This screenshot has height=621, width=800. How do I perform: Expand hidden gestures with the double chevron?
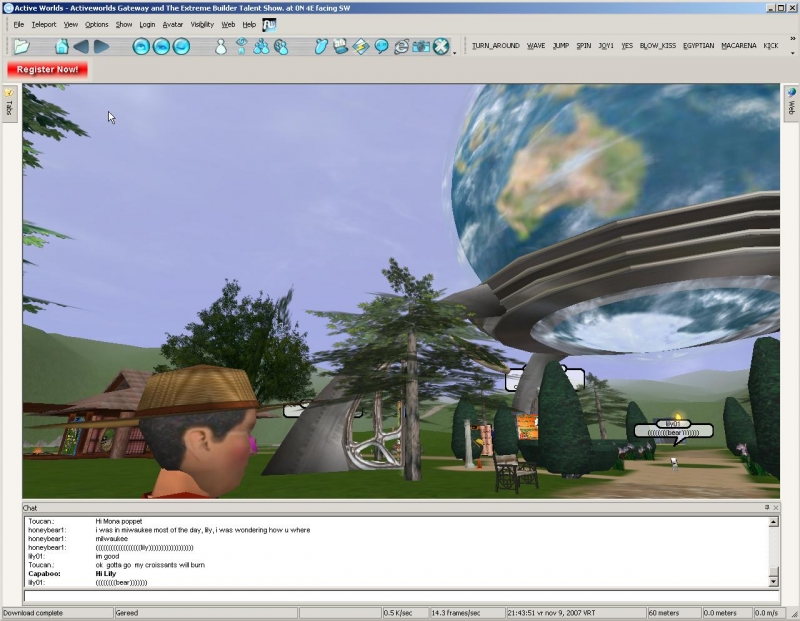tap(792, 40)
